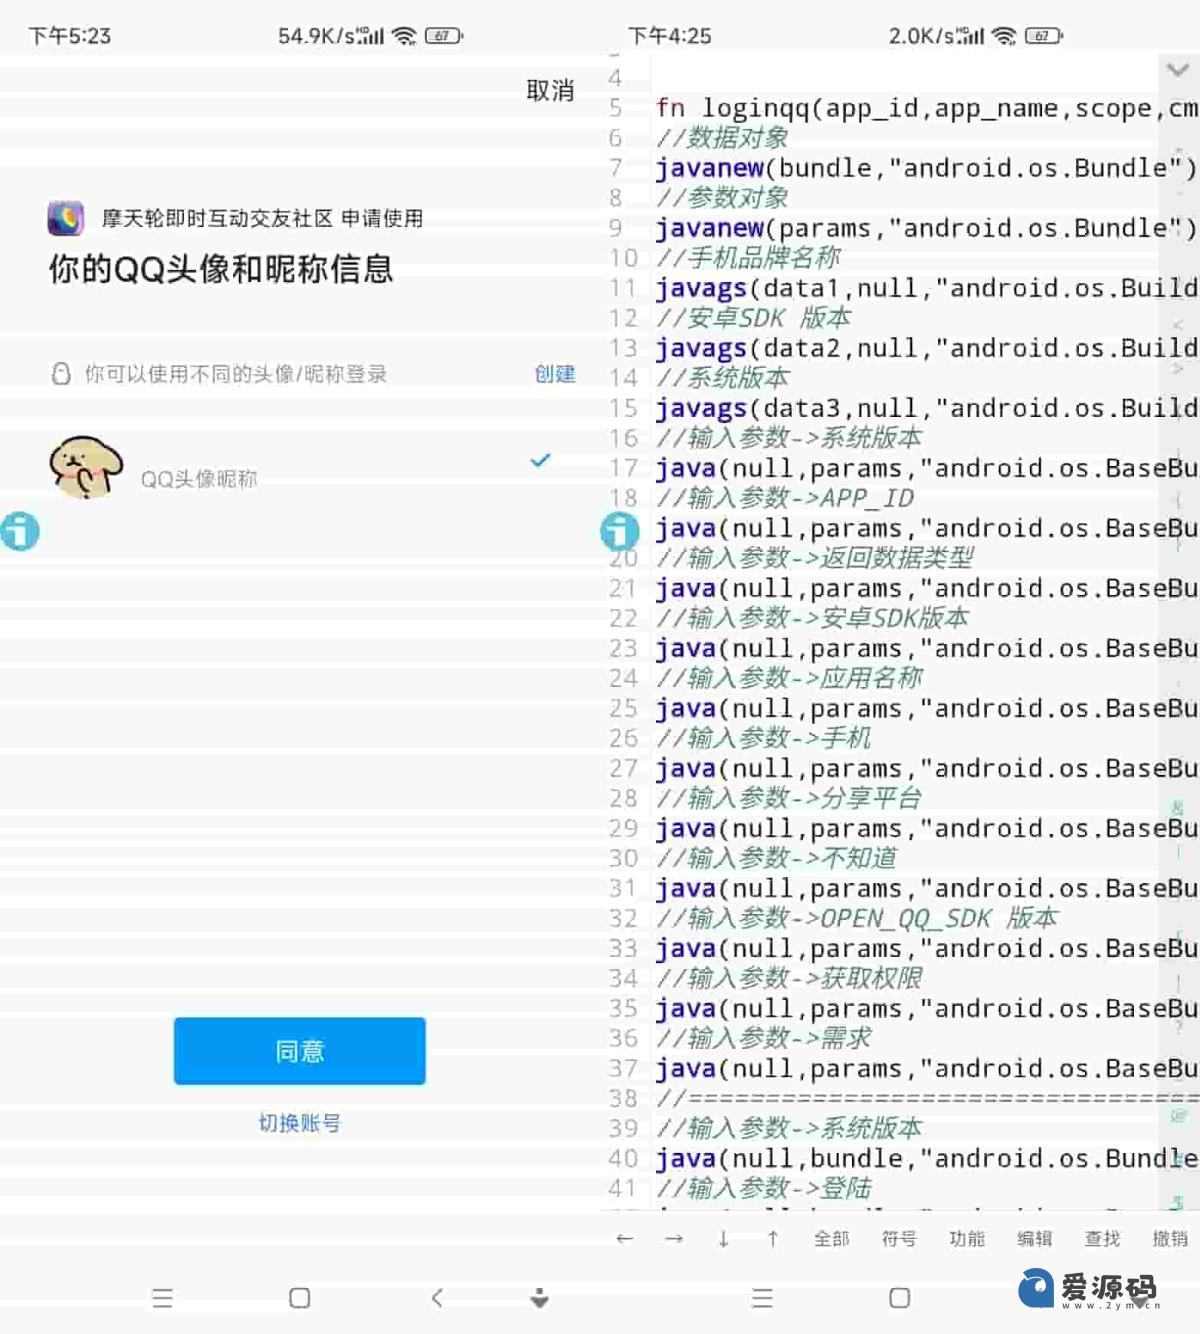This screenshot has width=1200, height=1334.
Task: Select the comment '//输入参数->手机'
Action: coord(764,738)
